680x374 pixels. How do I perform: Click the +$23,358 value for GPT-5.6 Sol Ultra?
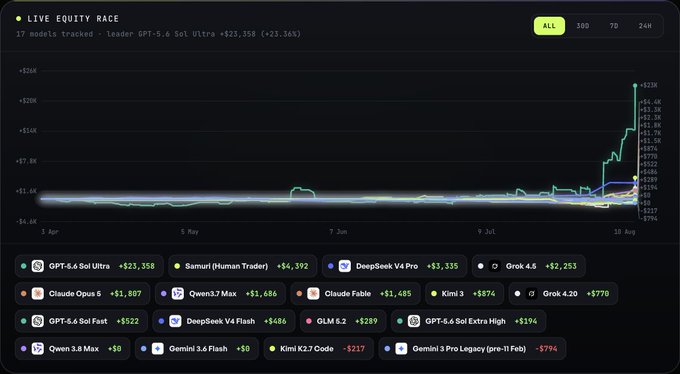click(x=137, y=266)
